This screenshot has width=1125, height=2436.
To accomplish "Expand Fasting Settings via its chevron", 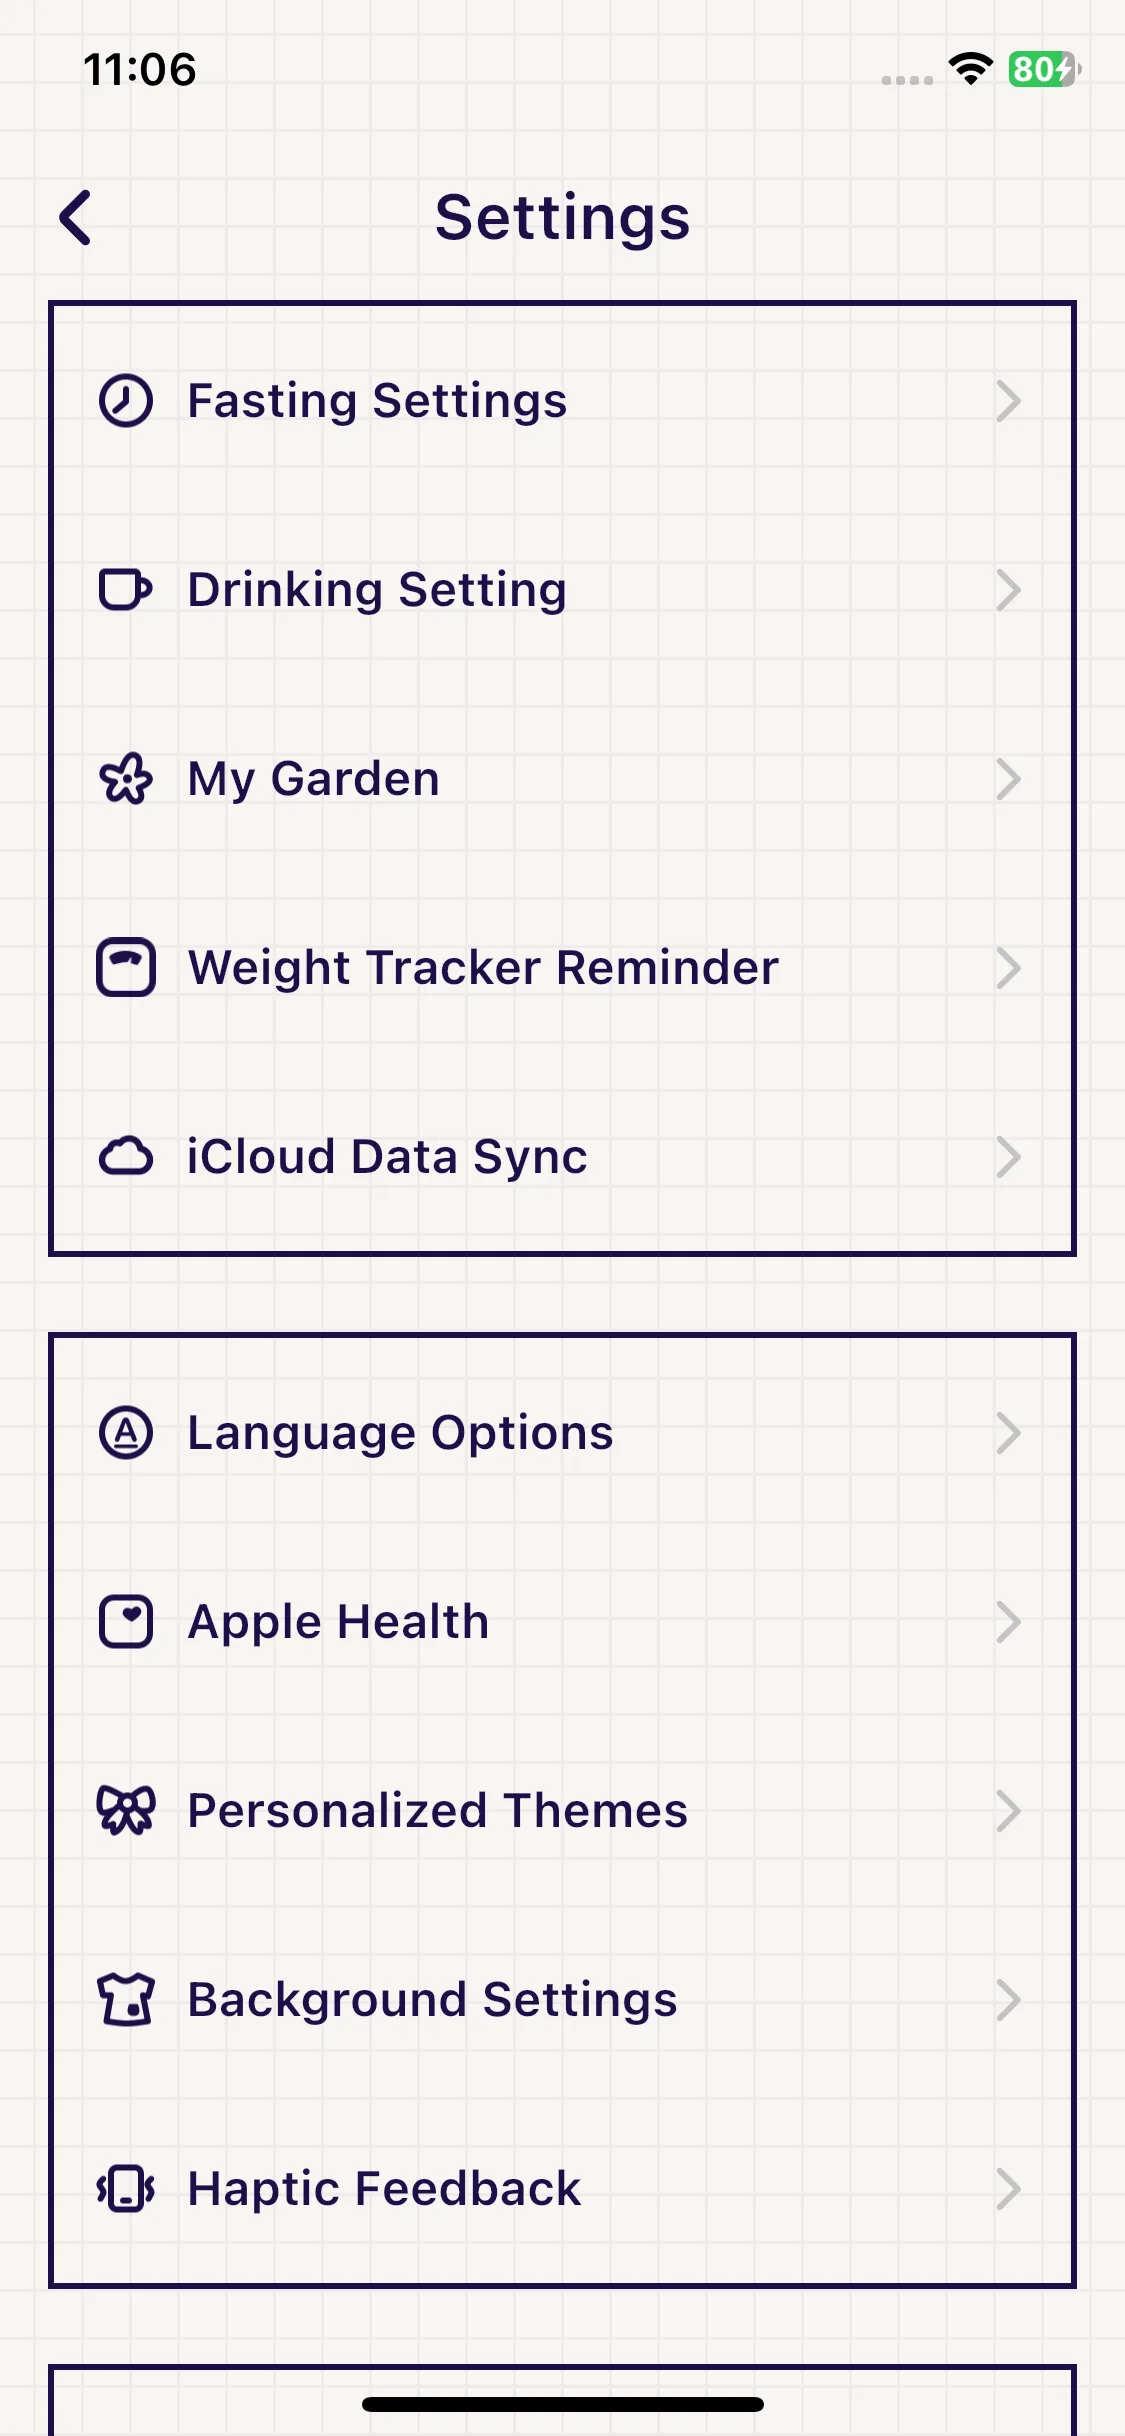I will pos(1008,401).
